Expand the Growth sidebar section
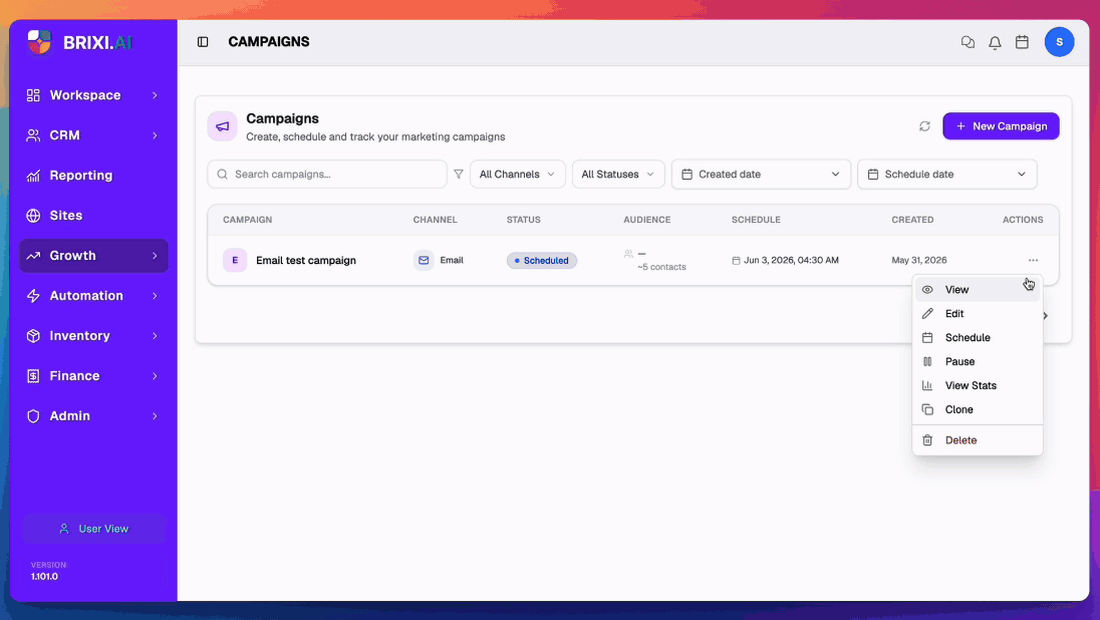This screenshot has width=1100, height=620. pyautogui.click(x=93, y=256)
